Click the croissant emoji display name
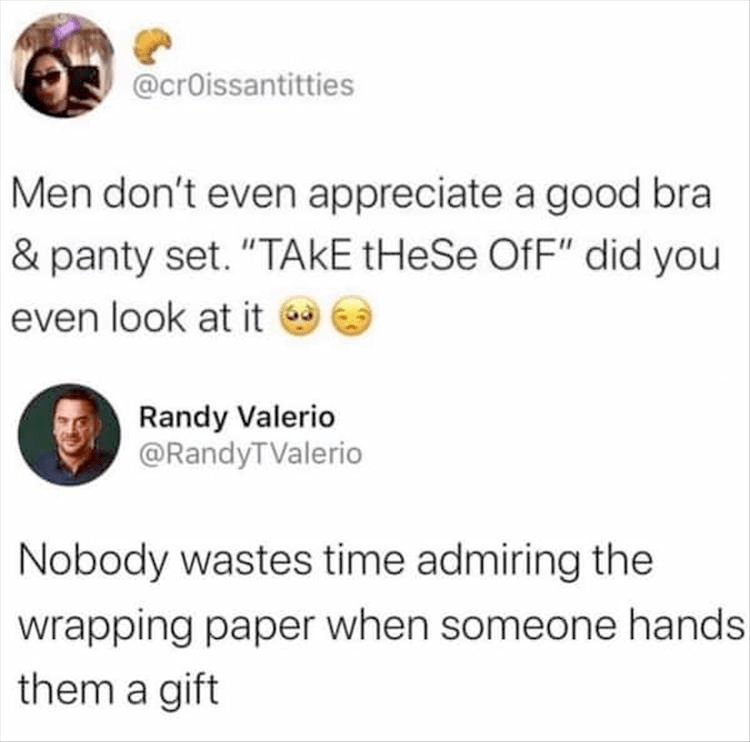Viewport: 750px width, 742px height. coord(152,46)
